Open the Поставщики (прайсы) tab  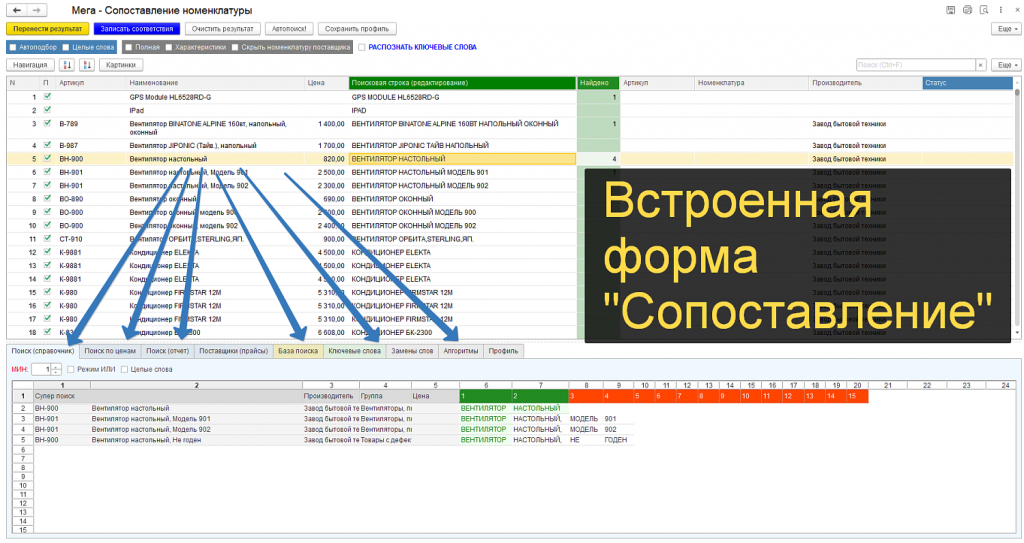pos(234,351)
